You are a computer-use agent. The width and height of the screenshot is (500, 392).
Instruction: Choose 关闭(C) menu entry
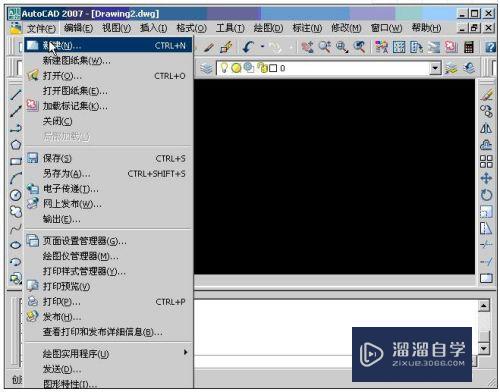[x=108, y=121]
